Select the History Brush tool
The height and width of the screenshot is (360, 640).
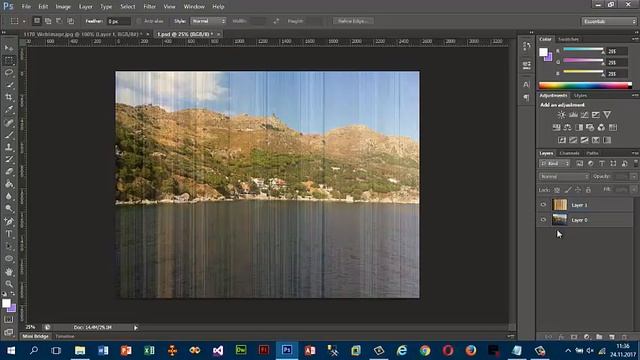(9, 160)
